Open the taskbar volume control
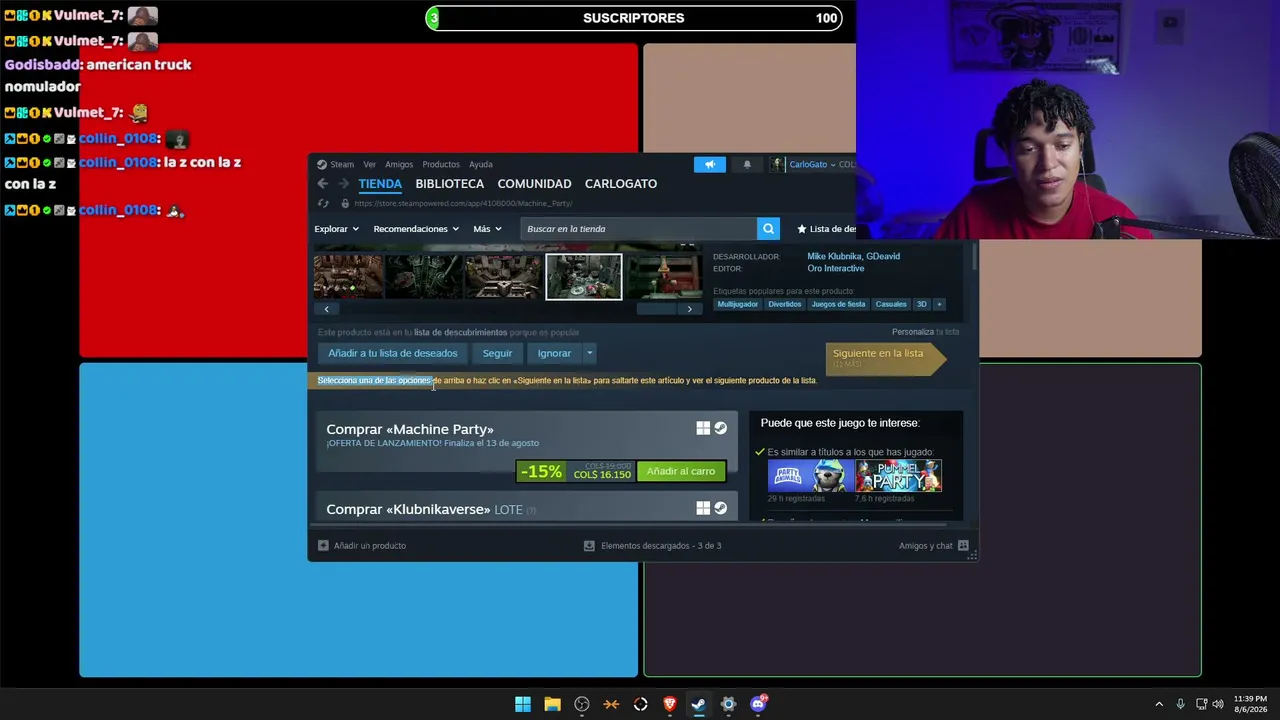 (x=1218, y=704)
